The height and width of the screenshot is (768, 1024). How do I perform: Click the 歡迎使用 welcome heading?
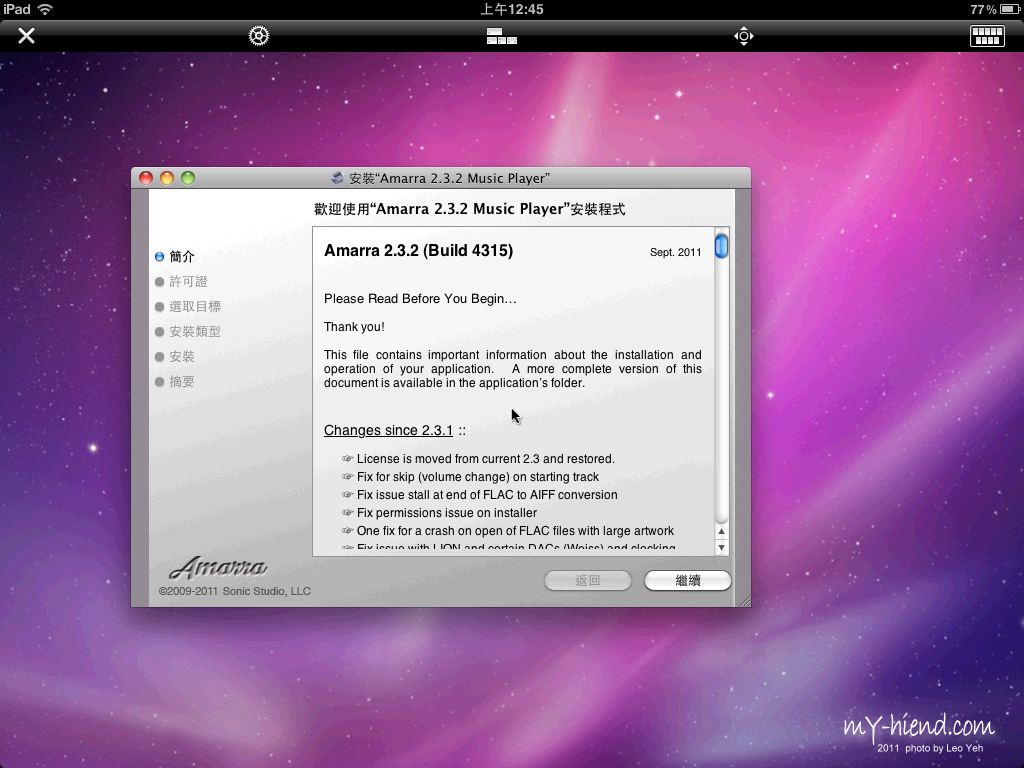coord(470,209)
